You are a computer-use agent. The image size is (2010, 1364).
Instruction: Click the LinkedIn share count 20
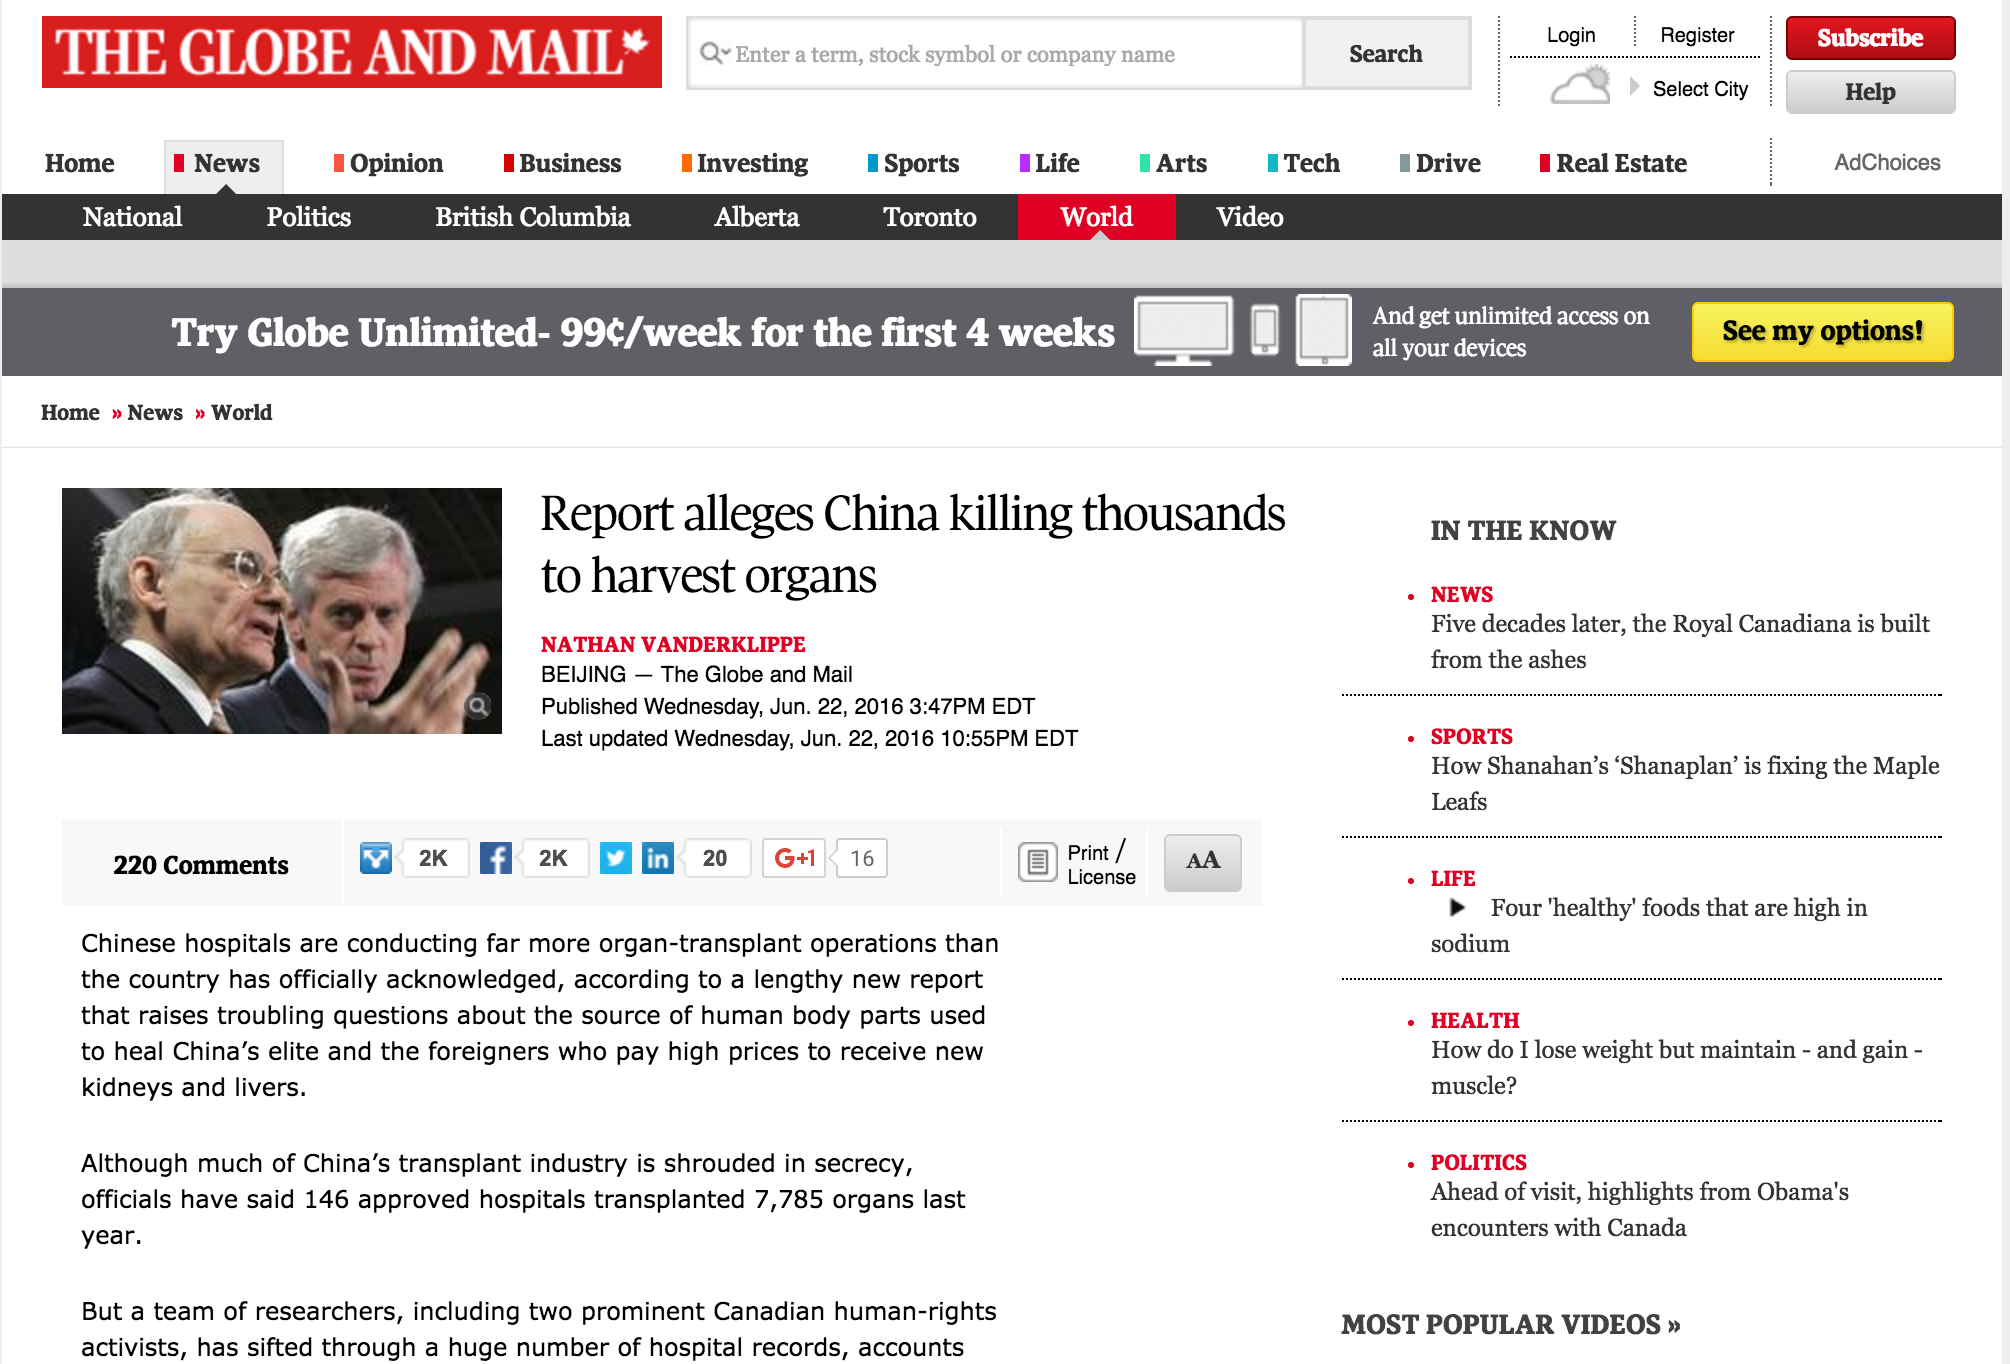715,858
